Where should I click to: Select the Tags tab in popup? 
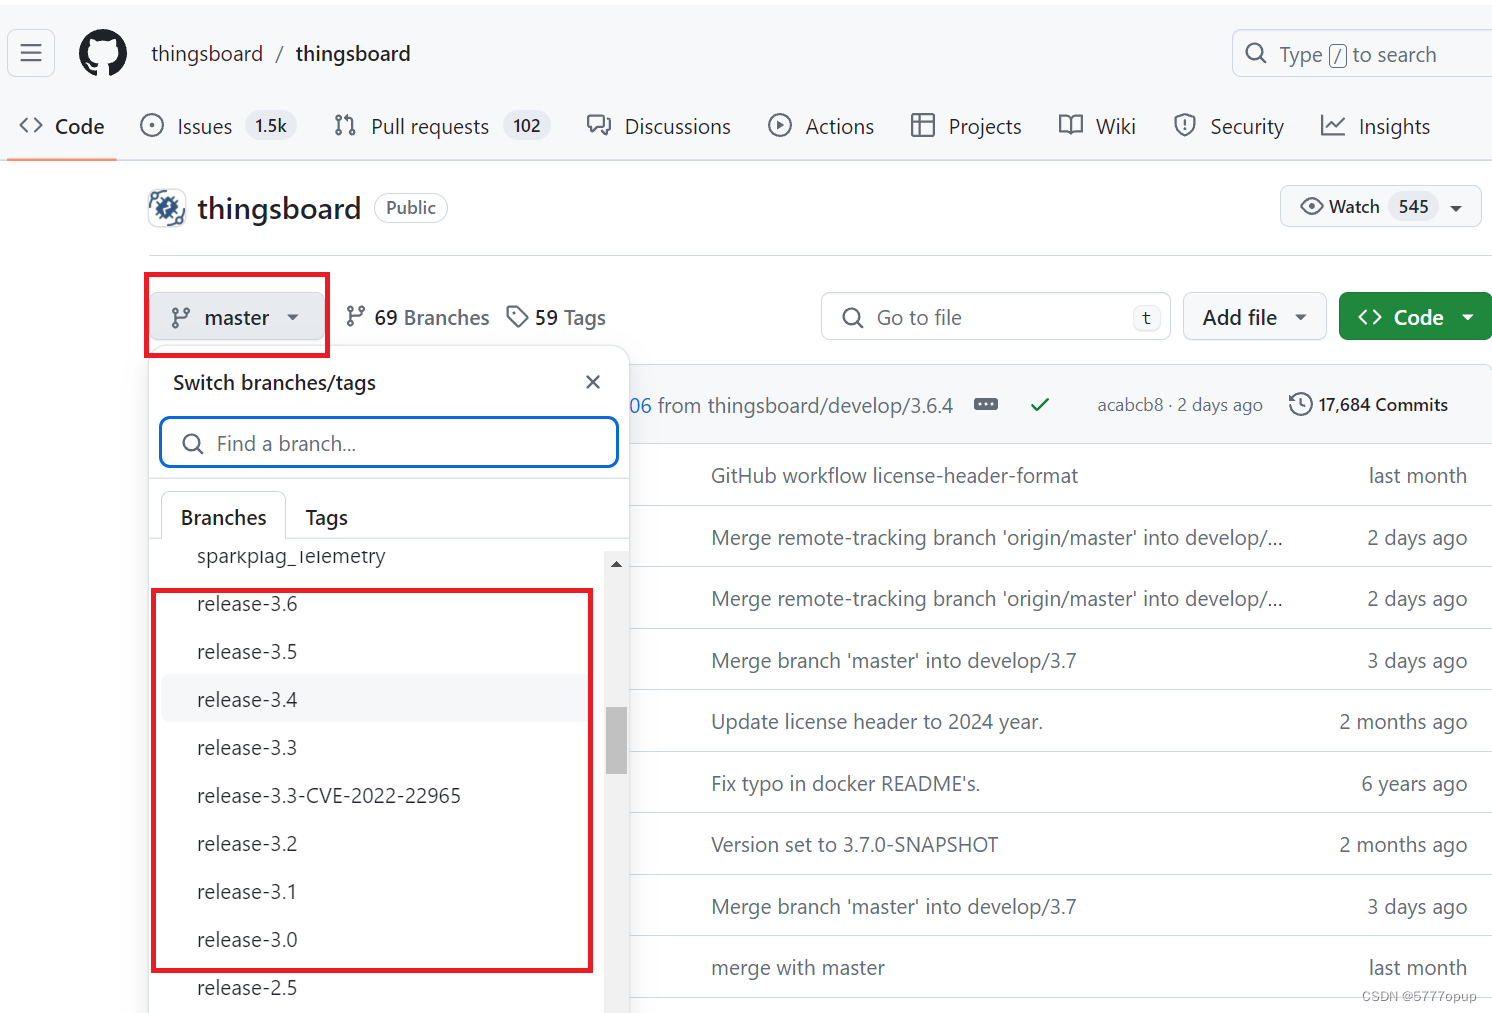[x=327, y=517]
